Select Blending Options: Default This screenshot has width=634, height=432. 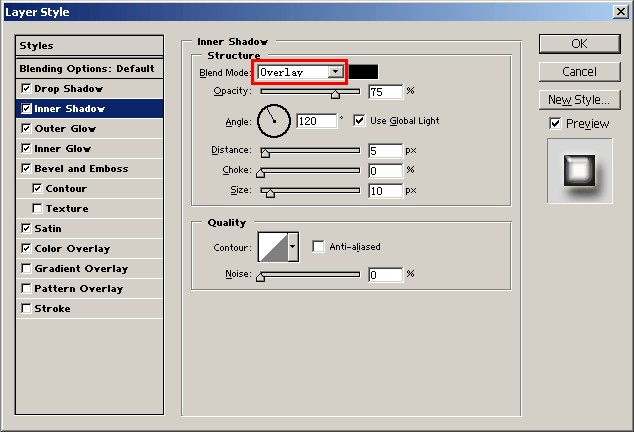(x=87, y=69)
